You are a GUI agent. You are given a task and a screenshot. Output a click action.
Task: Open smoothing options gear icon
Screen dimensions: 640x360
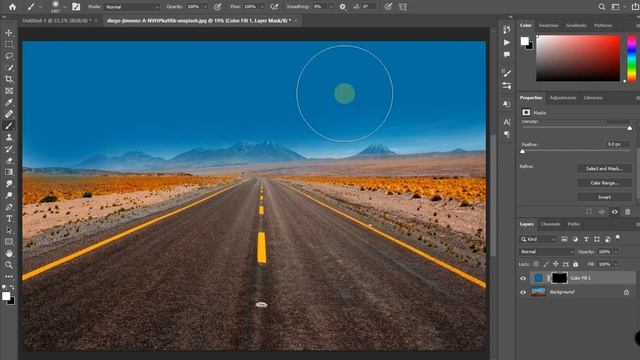342,7
